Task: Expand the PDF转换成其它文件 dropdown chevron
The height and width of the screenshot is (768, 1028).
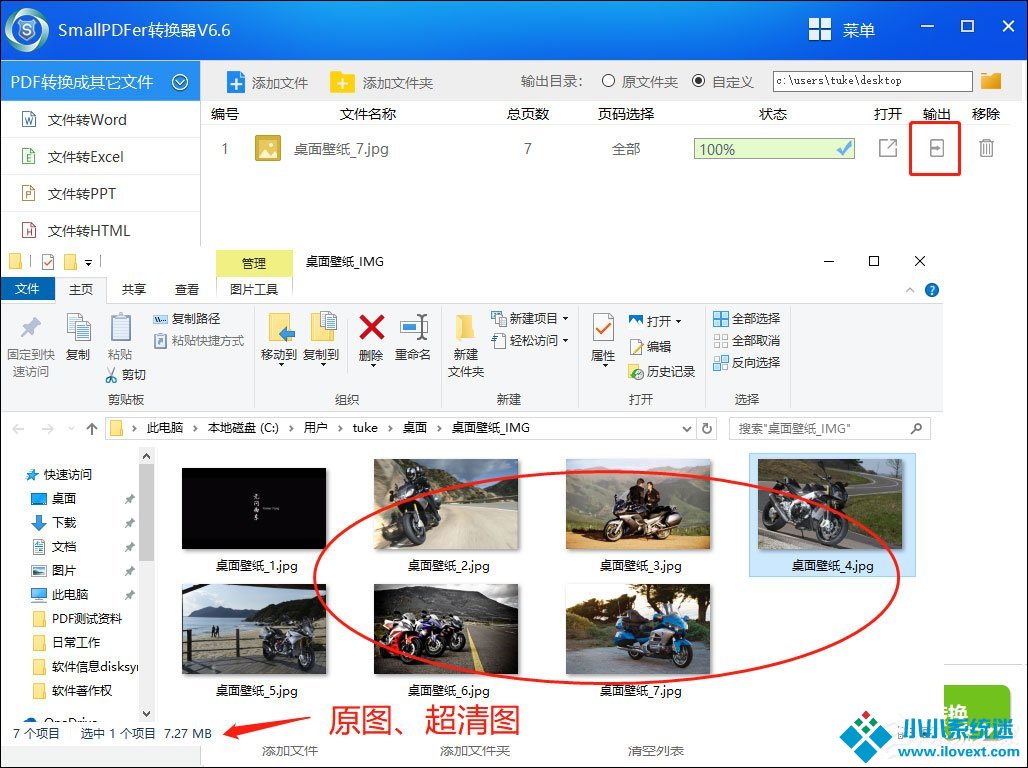Action: pos(180,82)
